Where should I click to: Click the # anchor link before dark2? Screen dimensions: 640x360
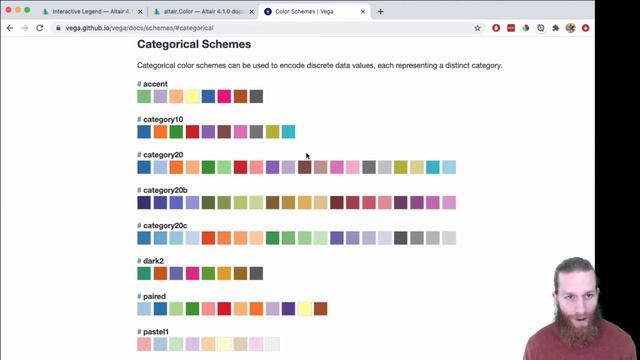(x=139, y=261)
